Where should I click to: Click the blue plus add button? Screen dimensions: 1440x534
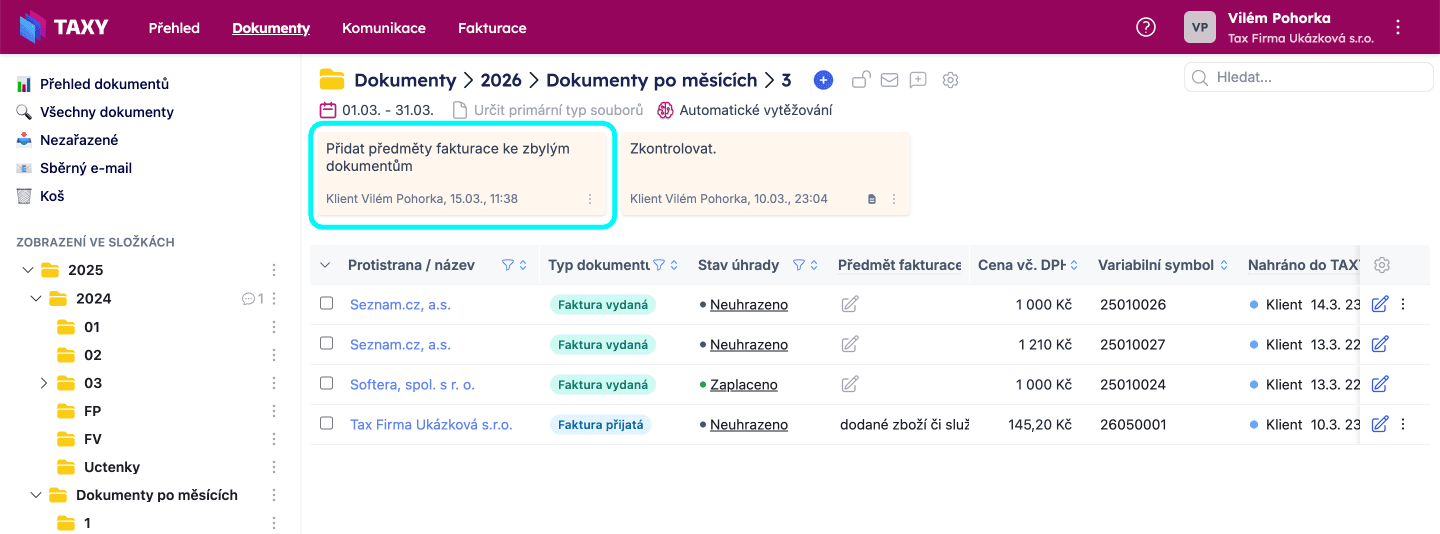823,80
